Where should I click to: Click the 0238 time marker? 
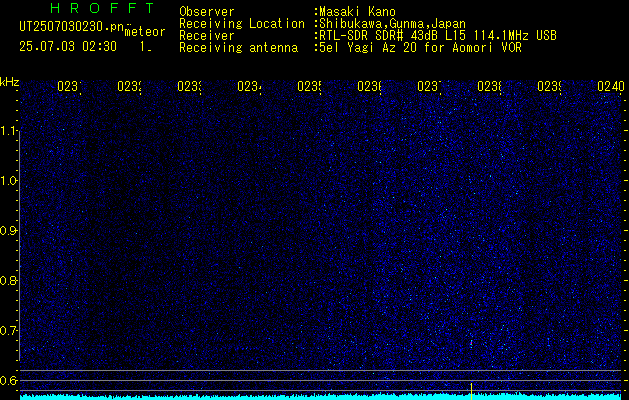point(489,86)
